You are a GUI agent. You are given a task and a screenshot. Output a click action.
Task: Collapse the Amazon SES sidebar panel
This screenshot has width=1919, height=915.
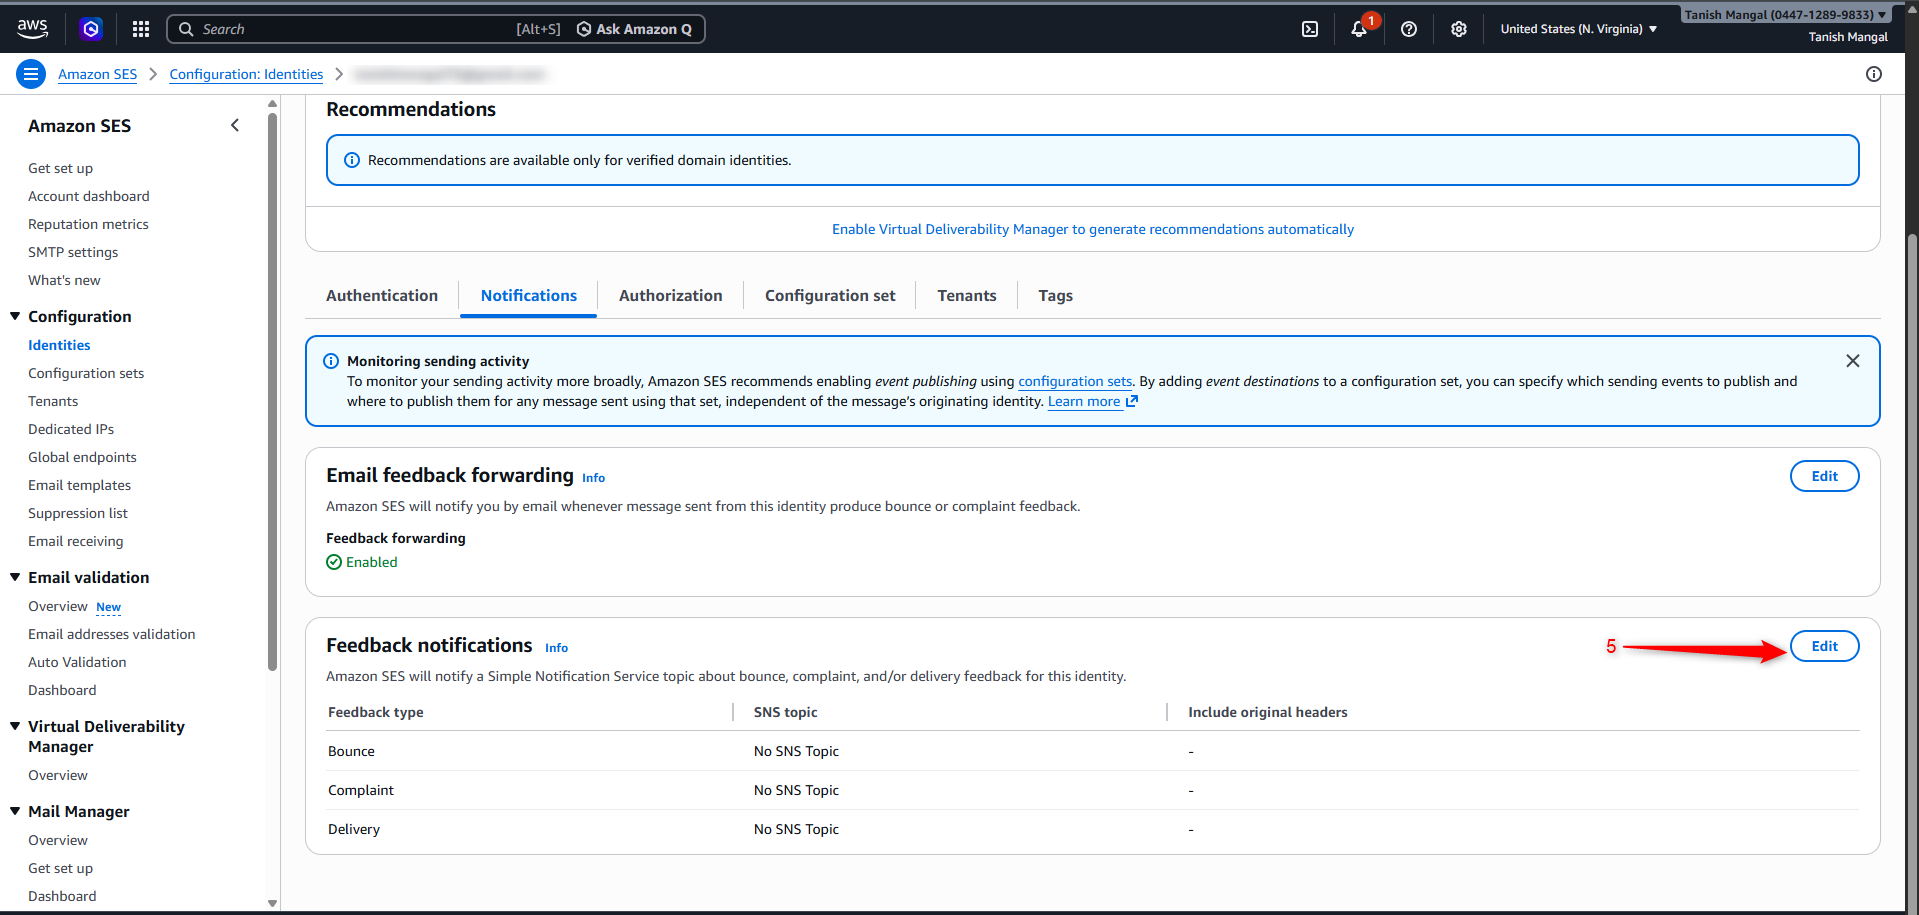point(235,125)
